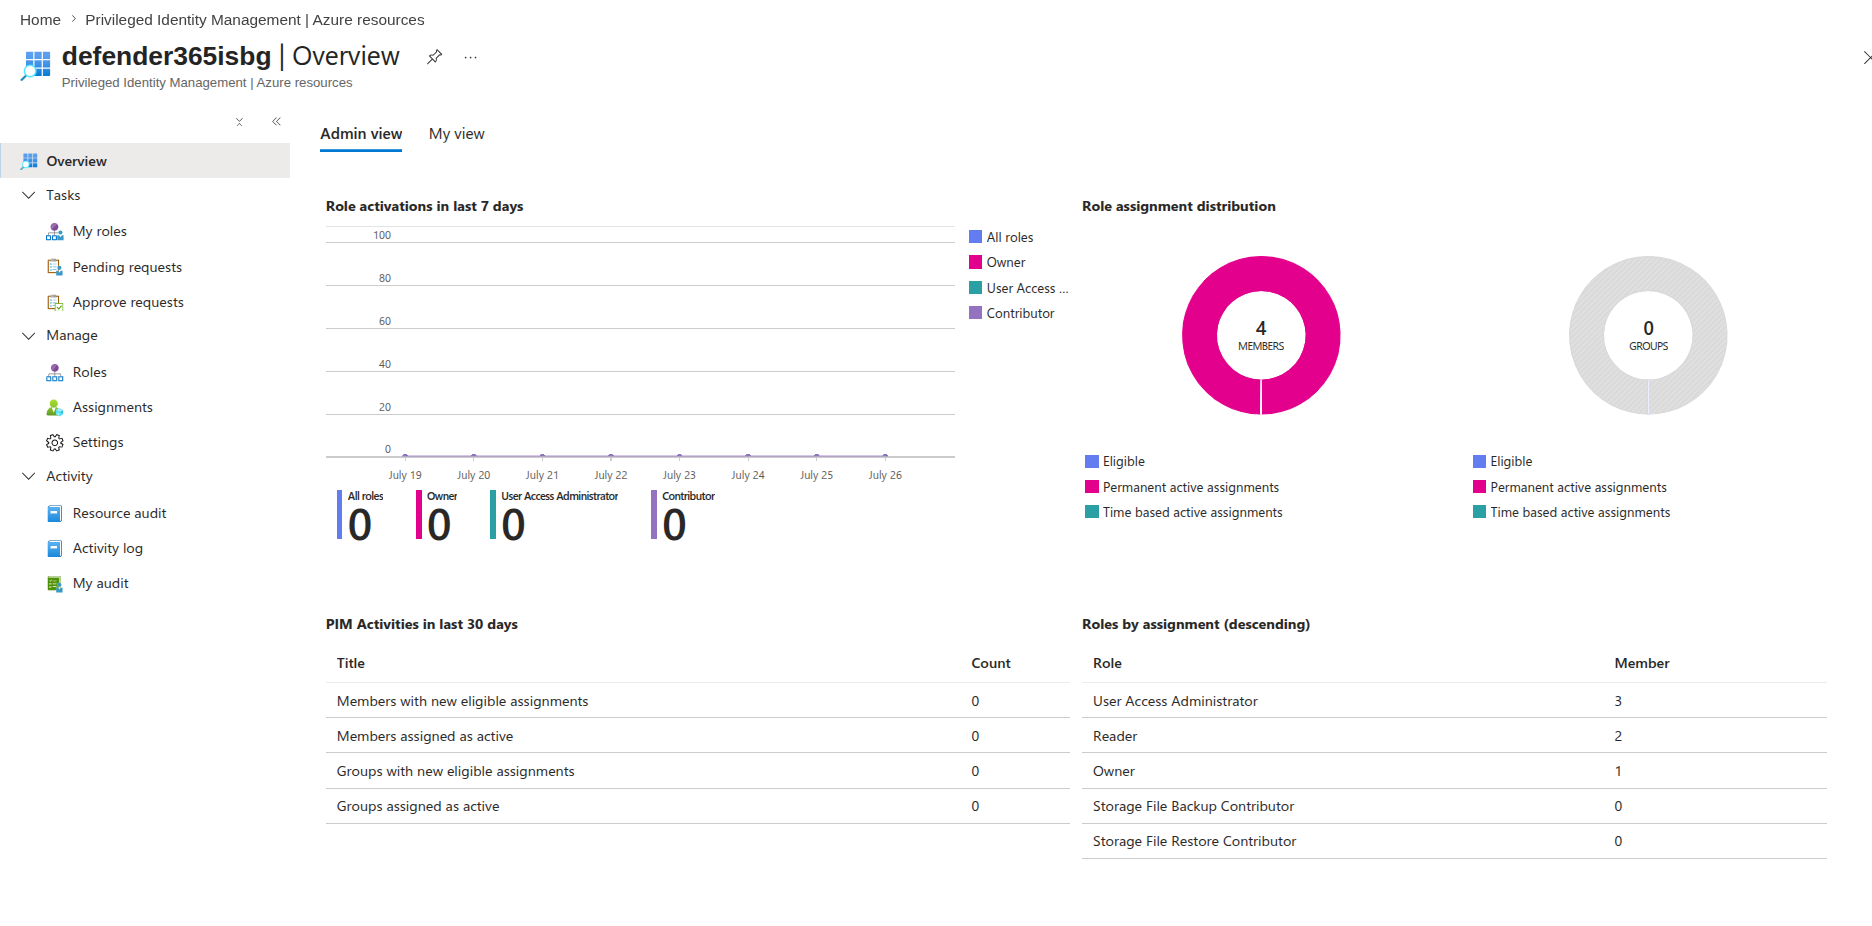Click the Role column header

tap(1107, 663)
